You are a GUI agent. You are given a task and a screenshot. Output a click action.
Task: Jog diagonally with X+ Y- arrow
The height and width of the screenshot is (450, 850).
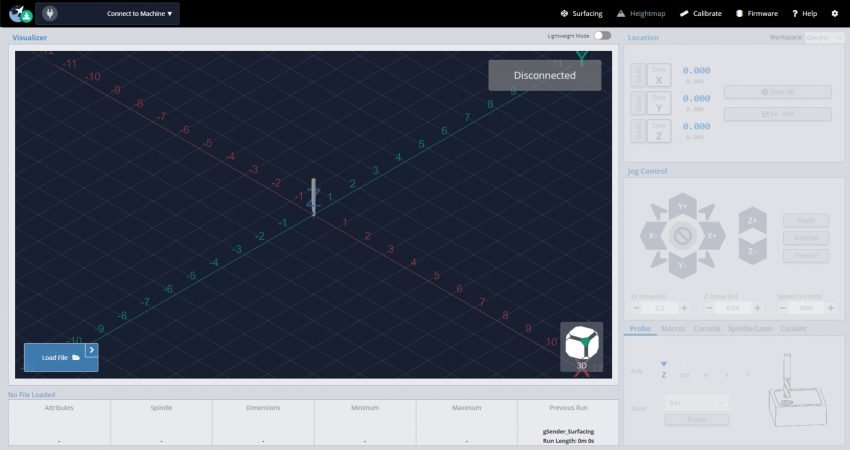click(x=706, y=260)
